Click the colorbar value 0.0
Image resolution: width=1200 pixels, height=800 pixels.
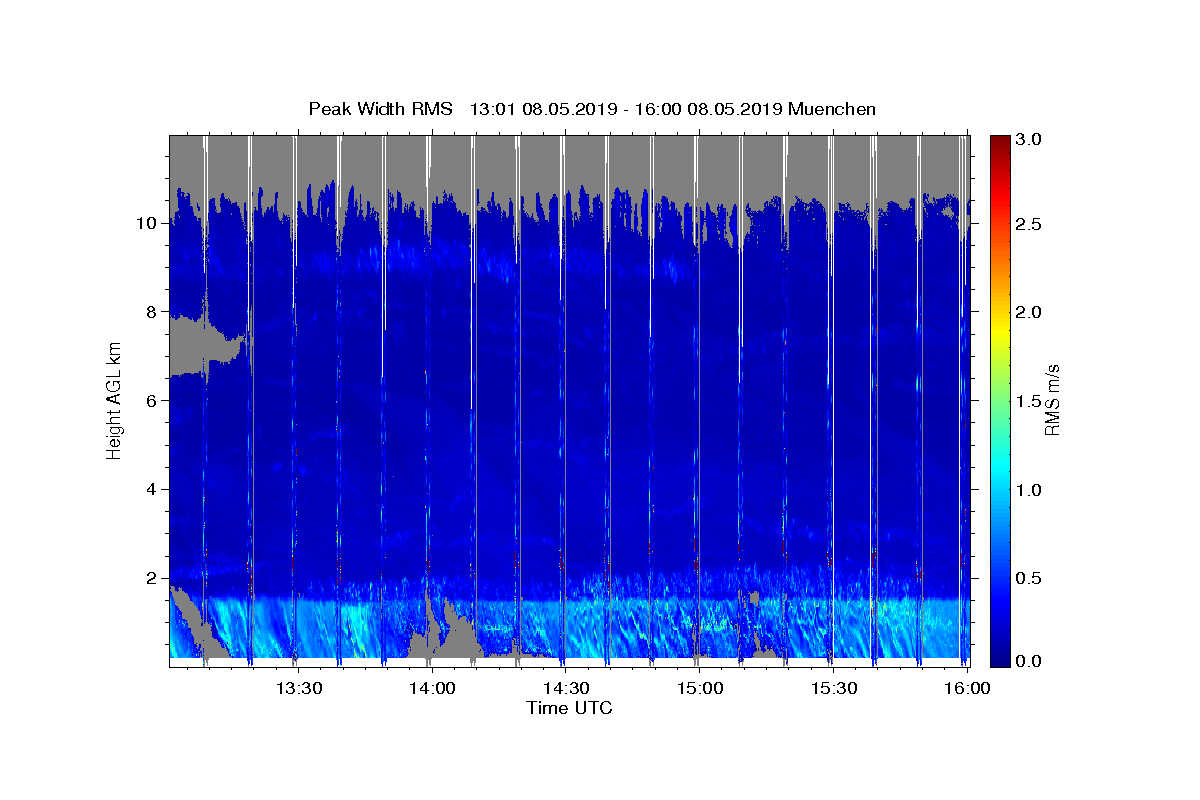(x=1030, y=662)
